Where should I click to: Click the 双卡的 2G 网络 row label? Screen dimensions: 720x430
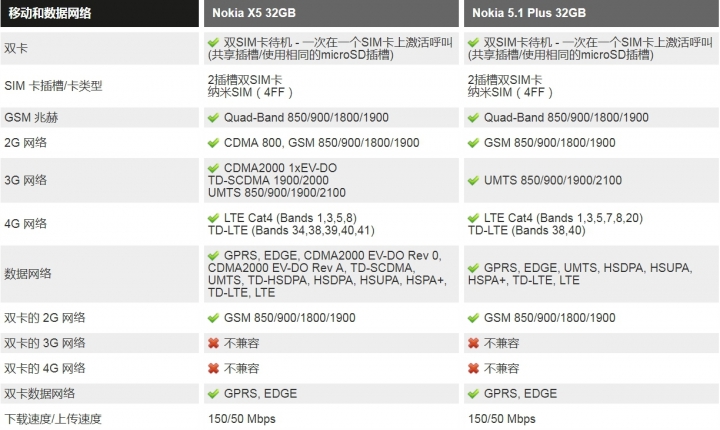45,318
